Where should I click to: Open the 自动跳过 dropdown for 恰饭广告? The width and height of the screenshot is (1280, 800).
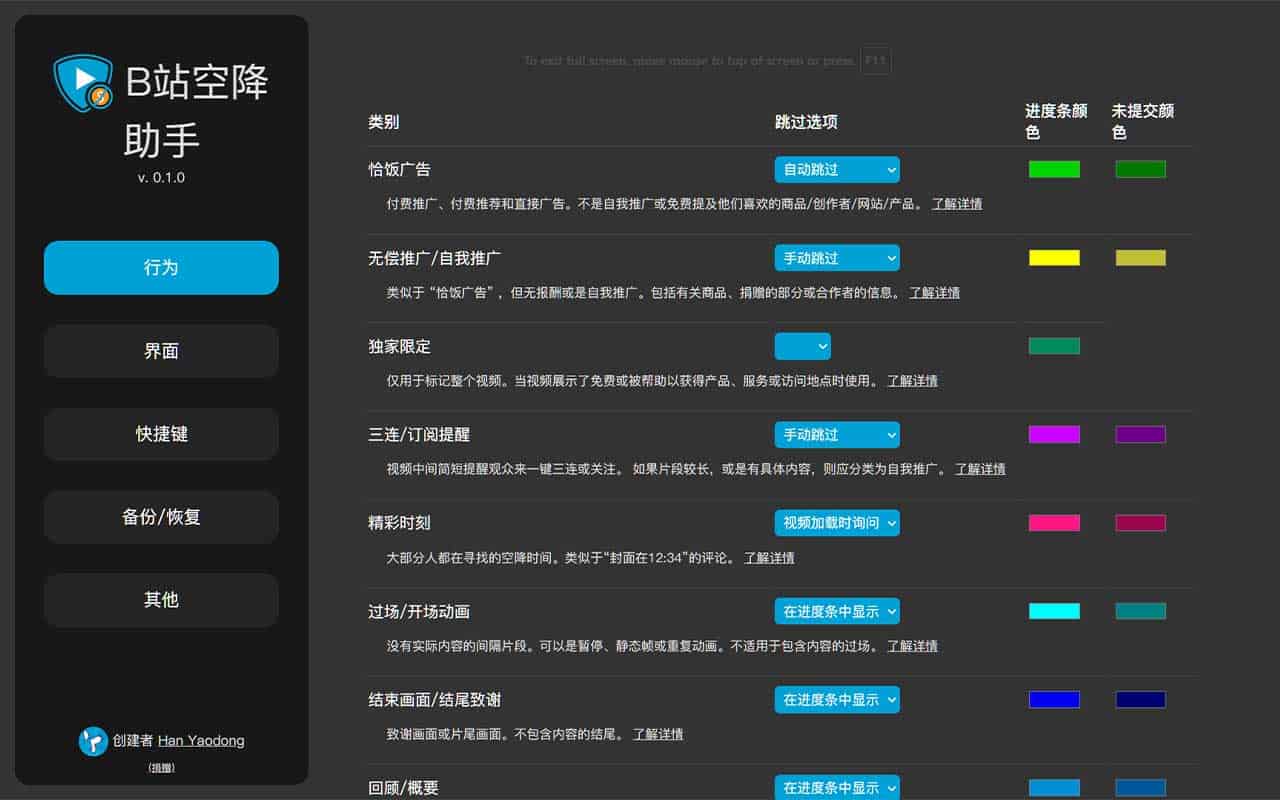(x=836, y=169)
